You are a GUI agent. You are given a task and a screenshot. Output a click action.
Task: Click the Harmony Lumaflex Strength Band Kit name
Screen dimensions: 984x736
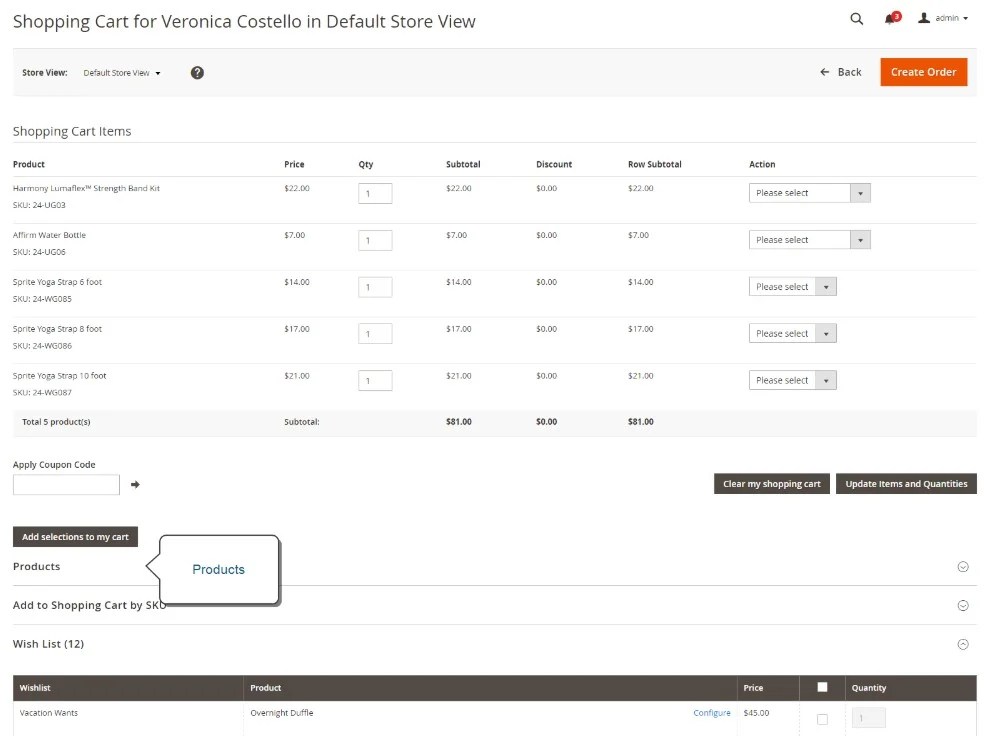(87, 188)
